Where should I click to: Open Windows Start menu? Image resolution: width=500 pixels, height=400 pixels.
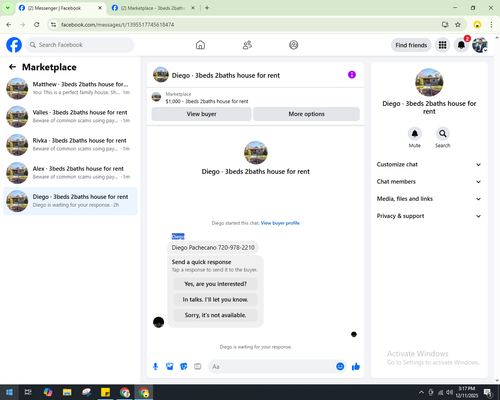click(9, 392)
